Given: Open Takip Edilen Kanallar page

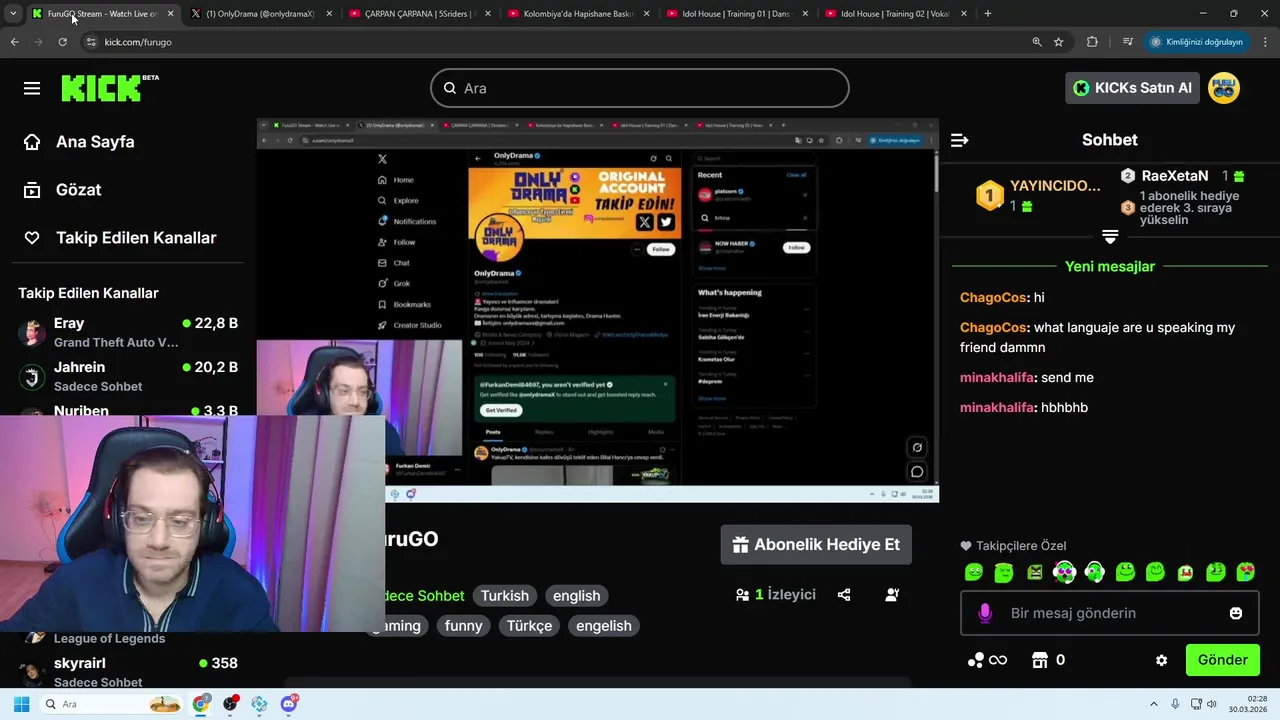Looking at the screenshot, I should 120,238.
